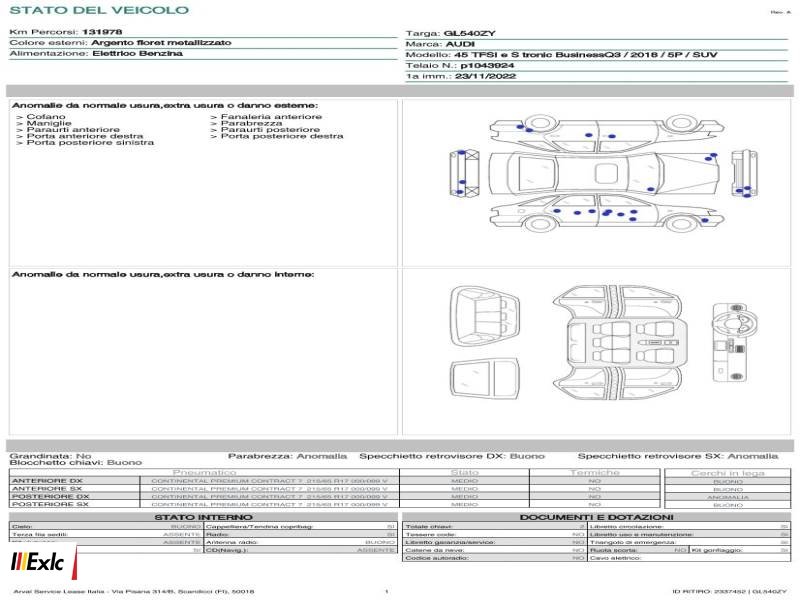Viewport: 800px width, 600px height.
Task: Click the Triangolo di emergenza row label
Action: [x=633, y=542]
